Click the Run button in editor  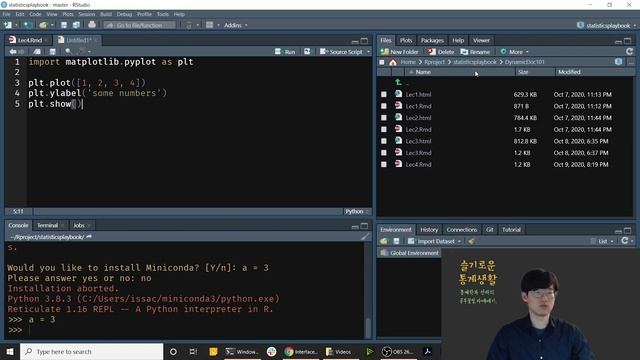[x=285, y=52]
